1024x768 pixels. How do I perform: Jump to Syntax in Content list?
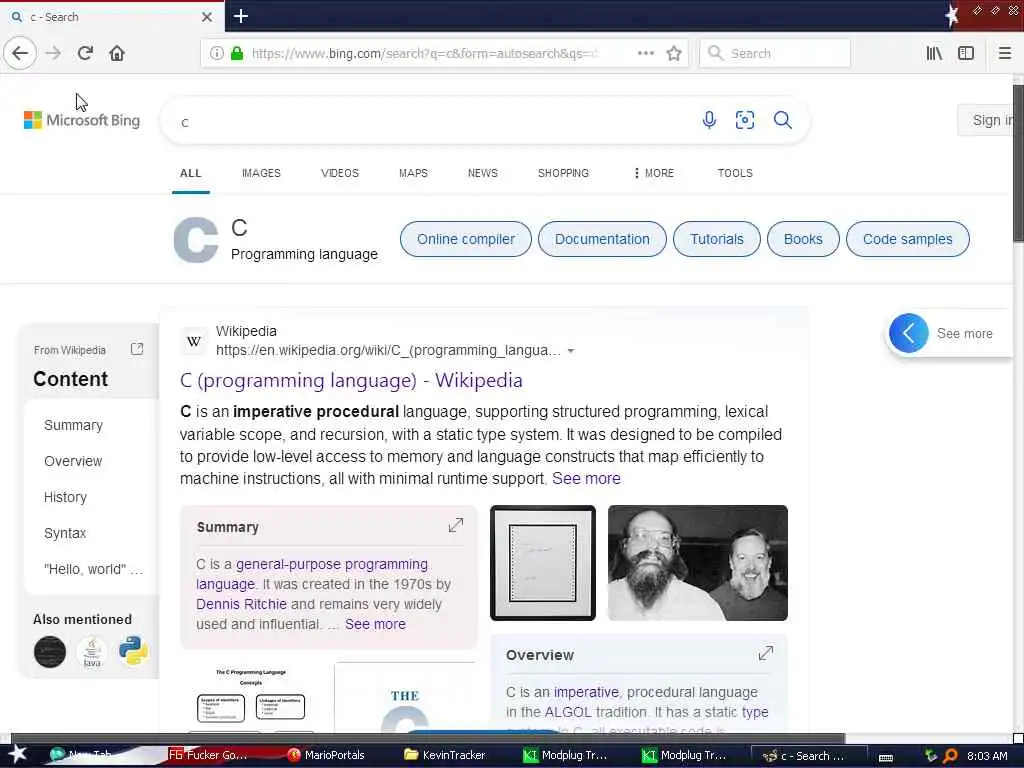click(x=65, y=533)
